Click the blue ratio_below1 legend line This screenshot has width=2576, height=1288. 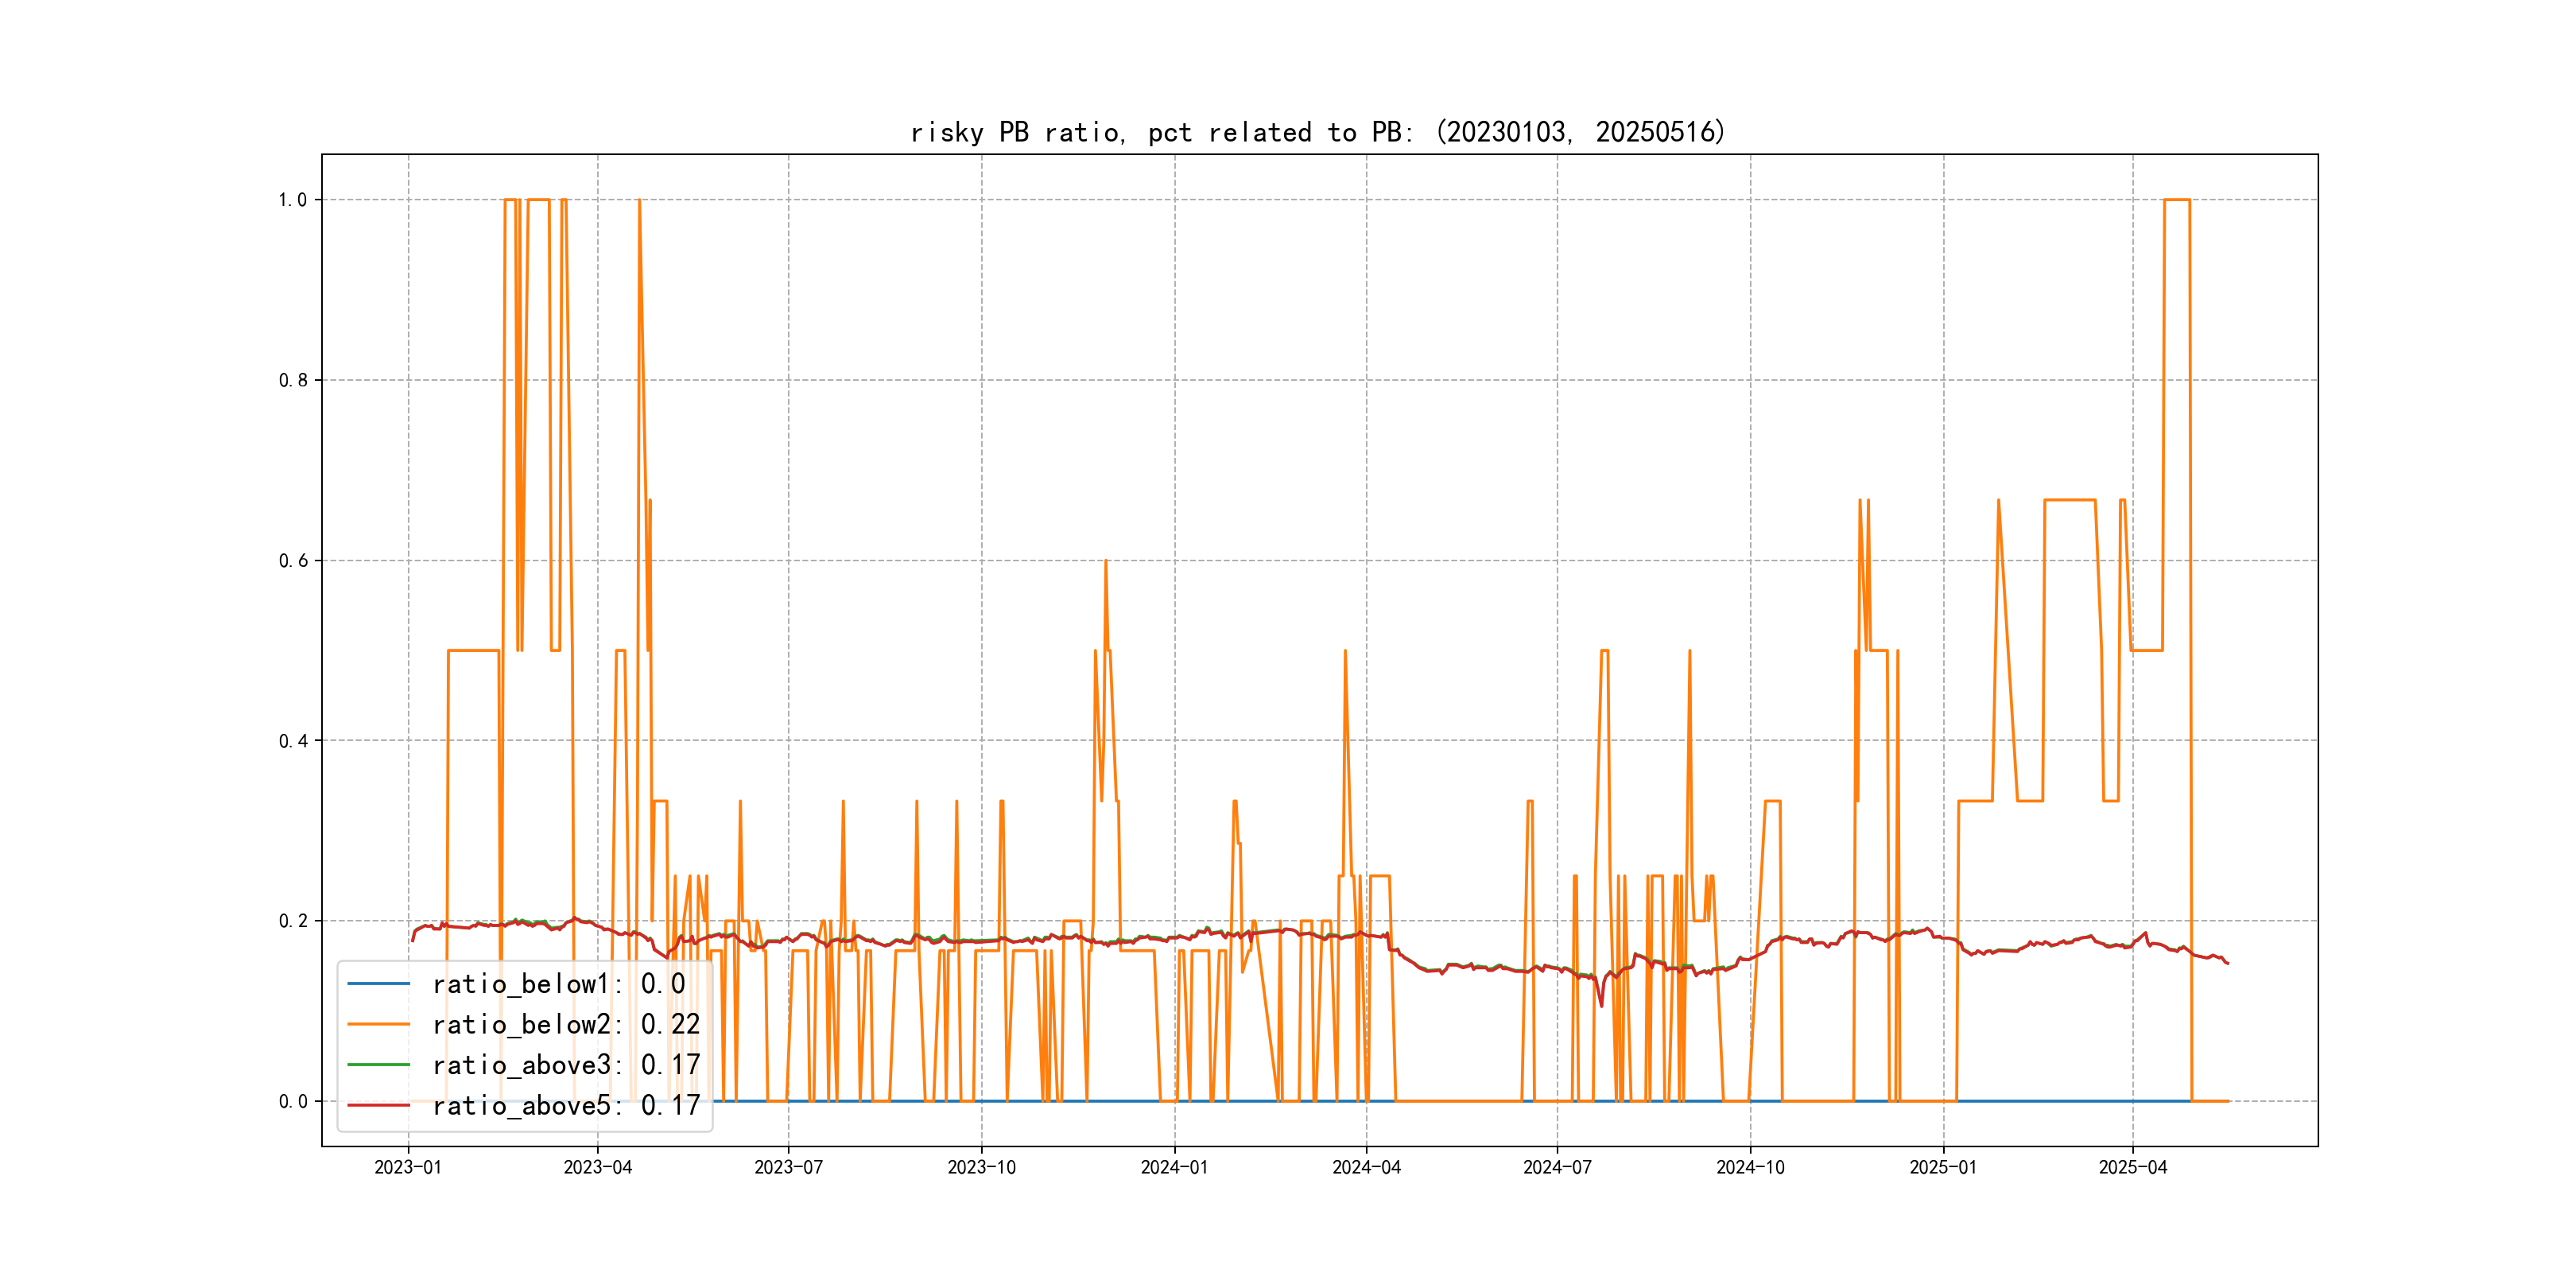click(378, 984)
